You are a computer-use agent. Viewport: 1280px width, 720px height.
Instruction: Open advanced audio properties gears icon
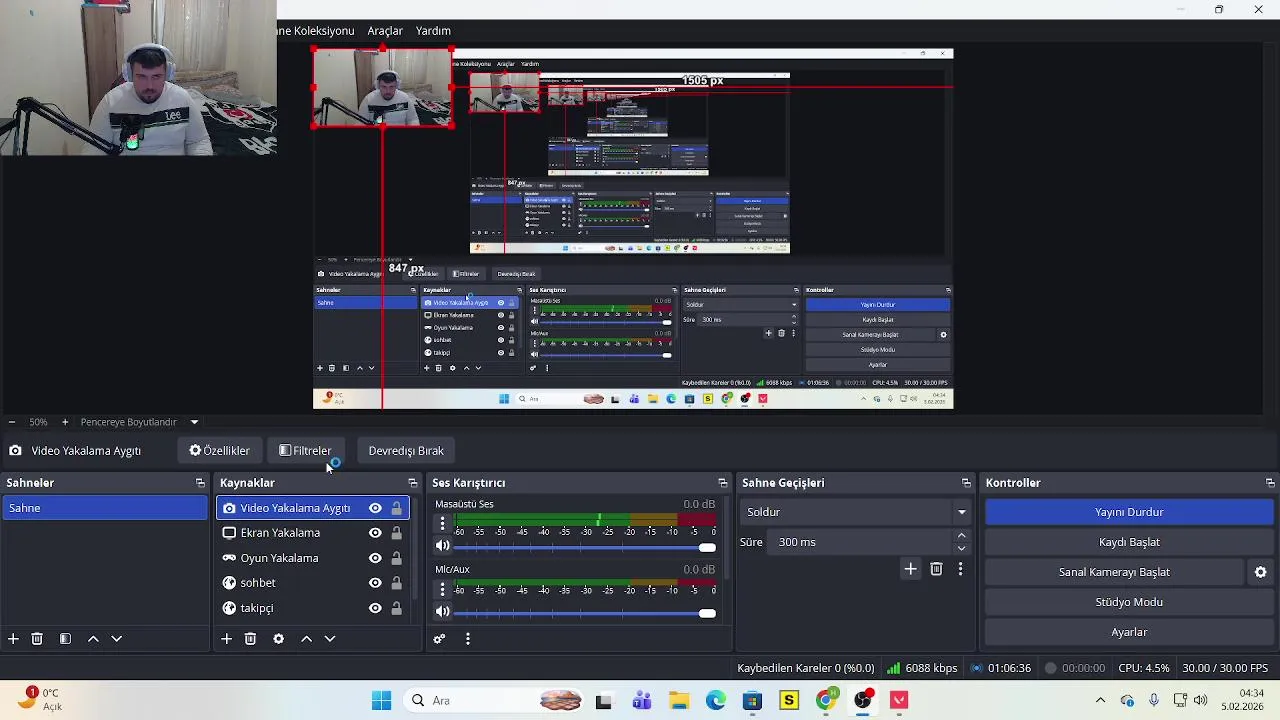pyautogui.click(x=439, y=639)
